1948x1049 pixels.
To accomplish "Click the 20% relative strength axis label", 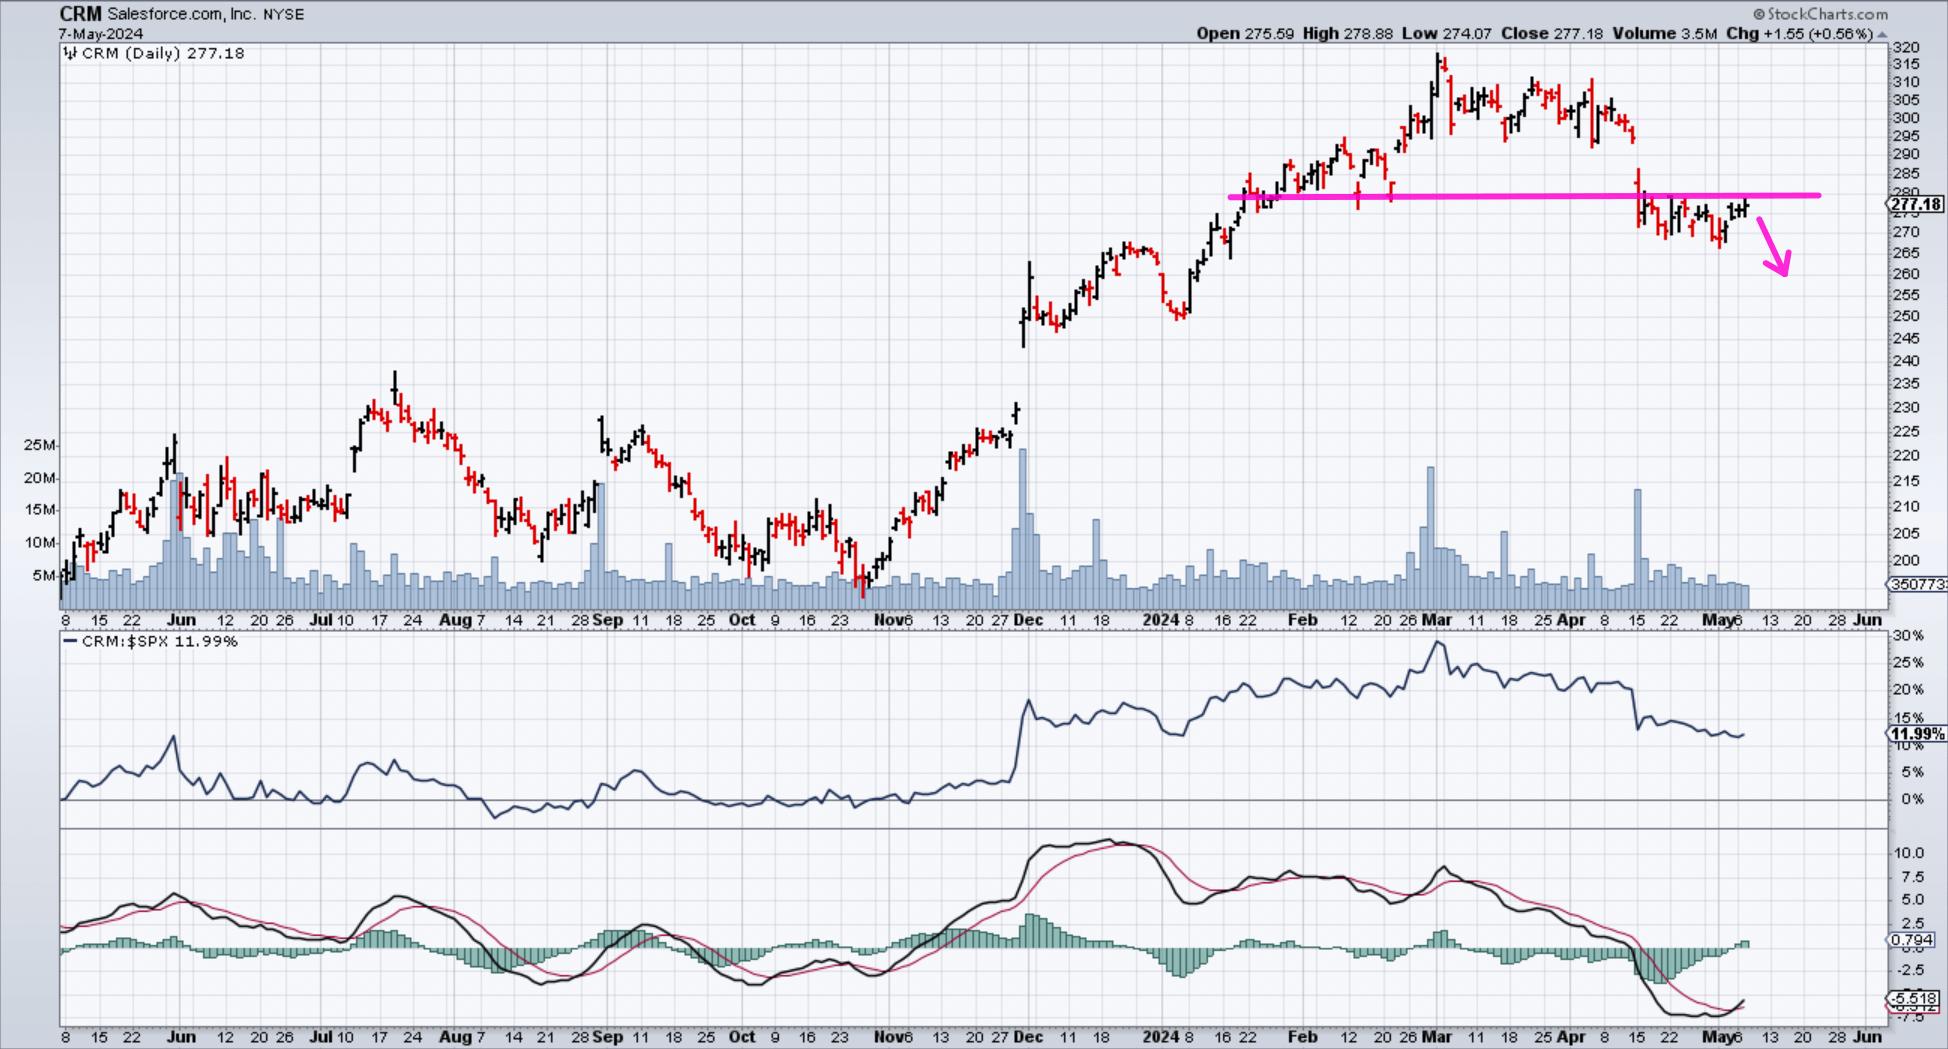I will coord(1908,690).
